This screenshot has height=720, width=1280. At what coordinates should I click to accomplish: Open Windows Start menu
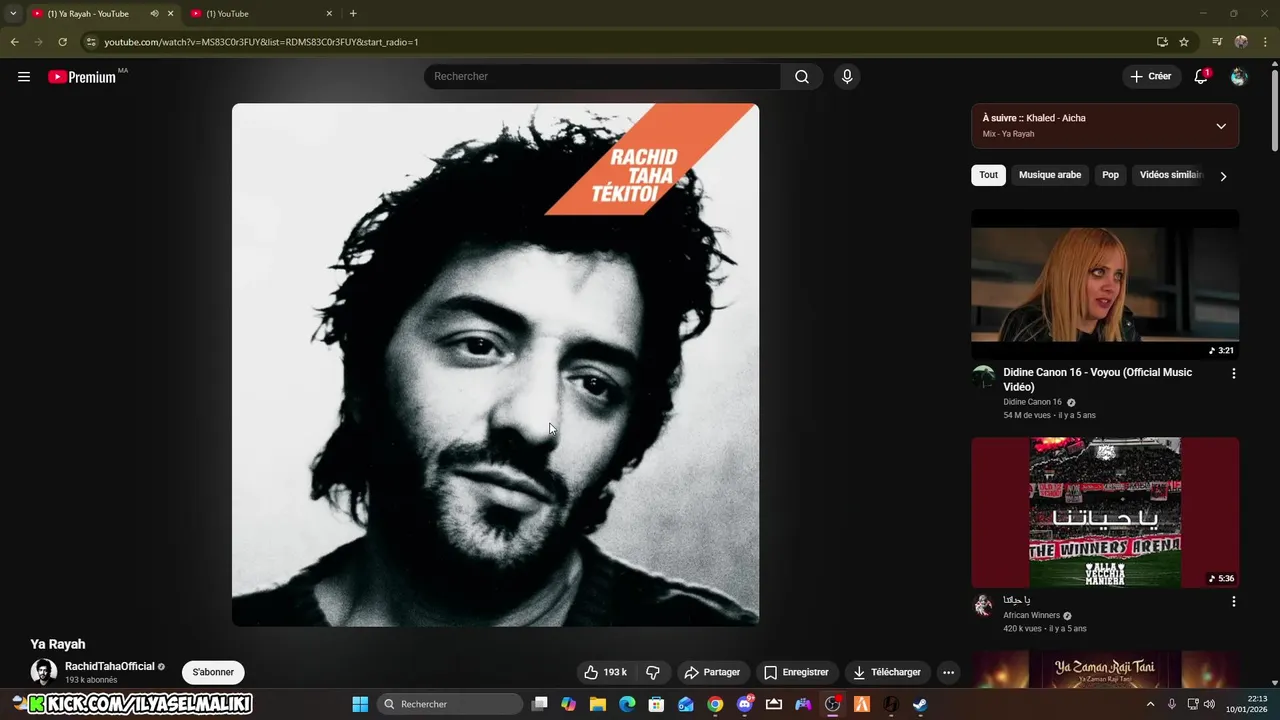[360, 704]
